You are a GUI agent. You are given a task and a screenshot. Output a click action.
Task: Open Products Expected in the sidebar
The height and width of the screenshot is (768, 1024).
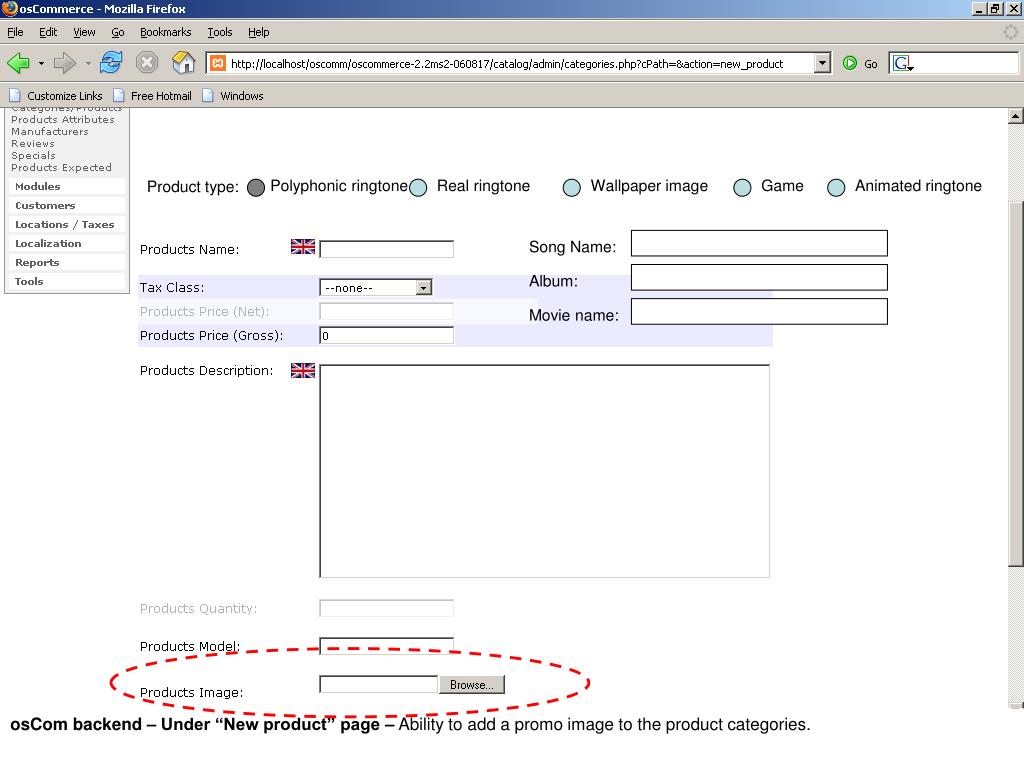tap(61, 167)
